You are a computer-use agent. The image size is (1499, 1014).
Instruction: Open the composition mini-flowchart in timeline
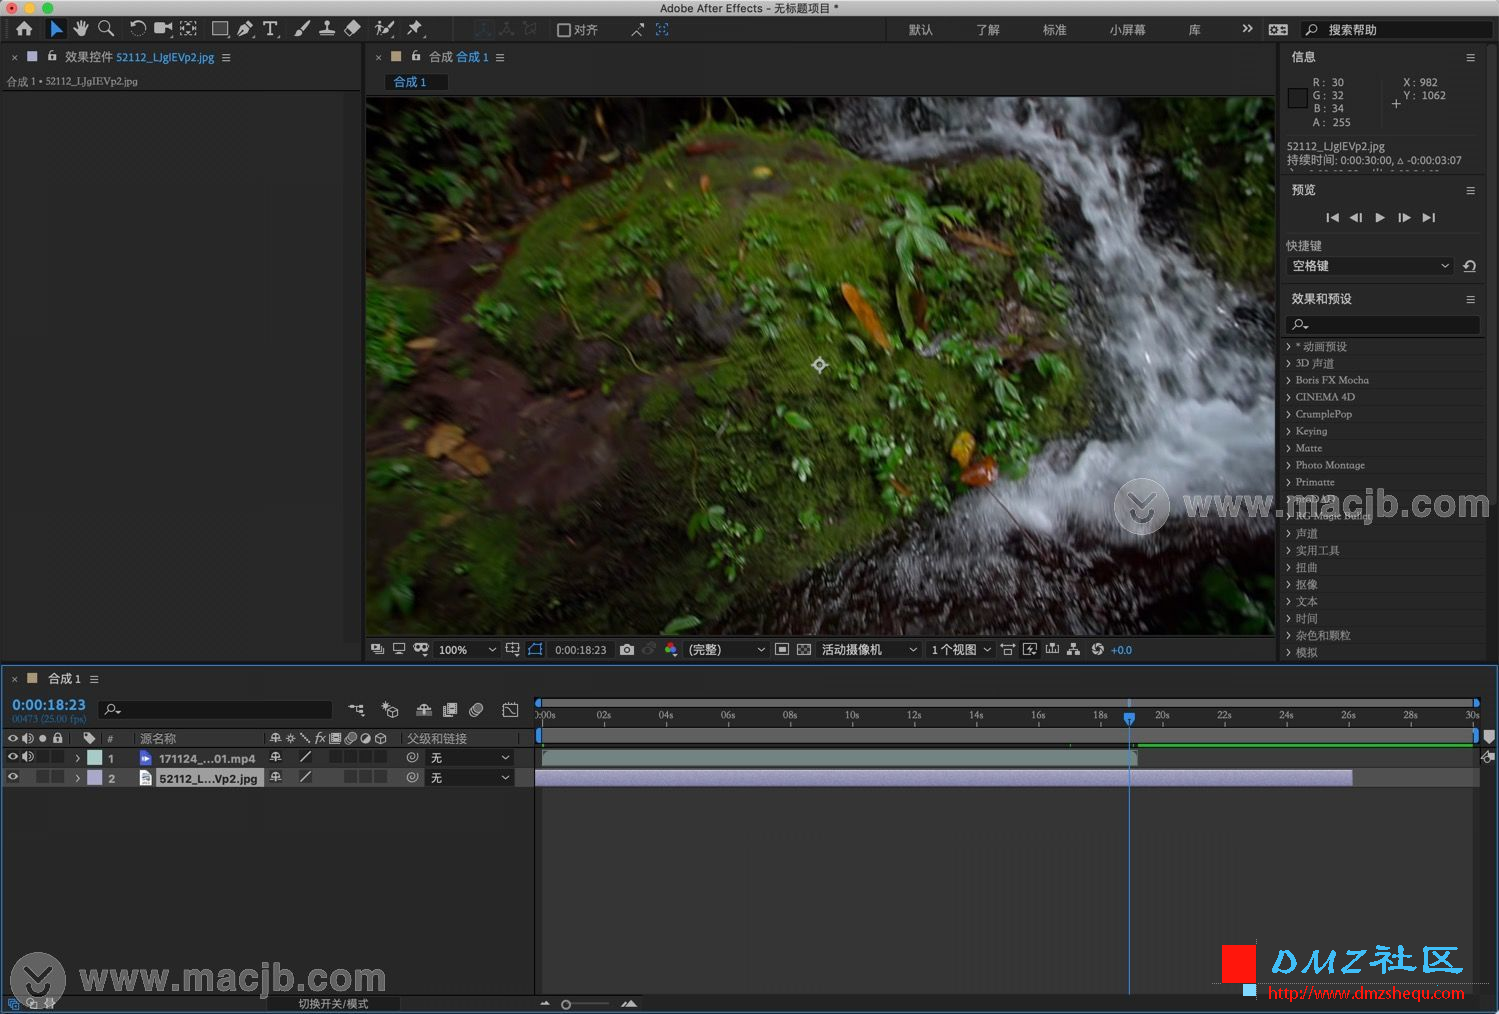356,710
